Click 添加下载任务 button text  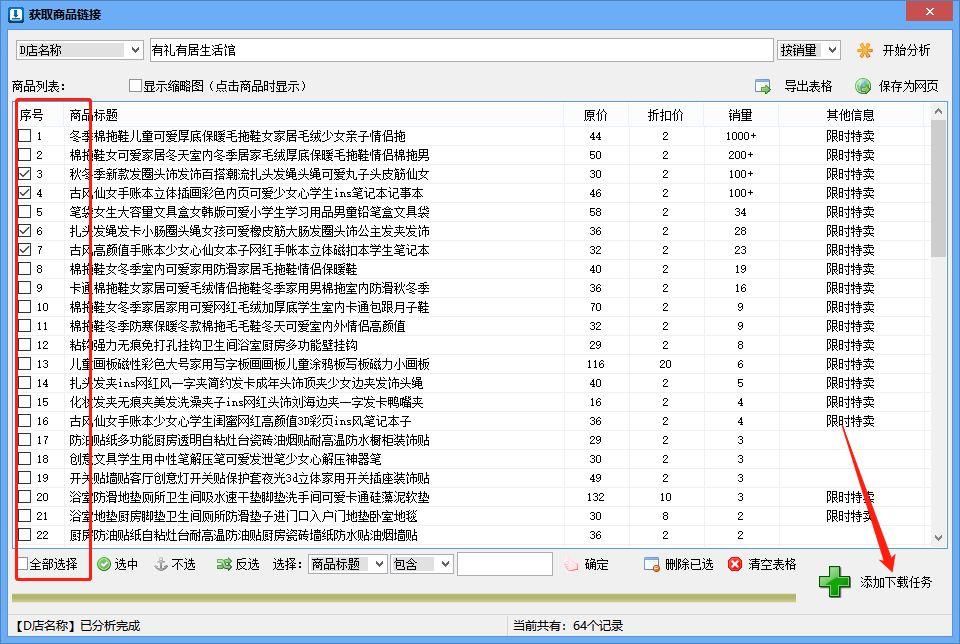896,582
